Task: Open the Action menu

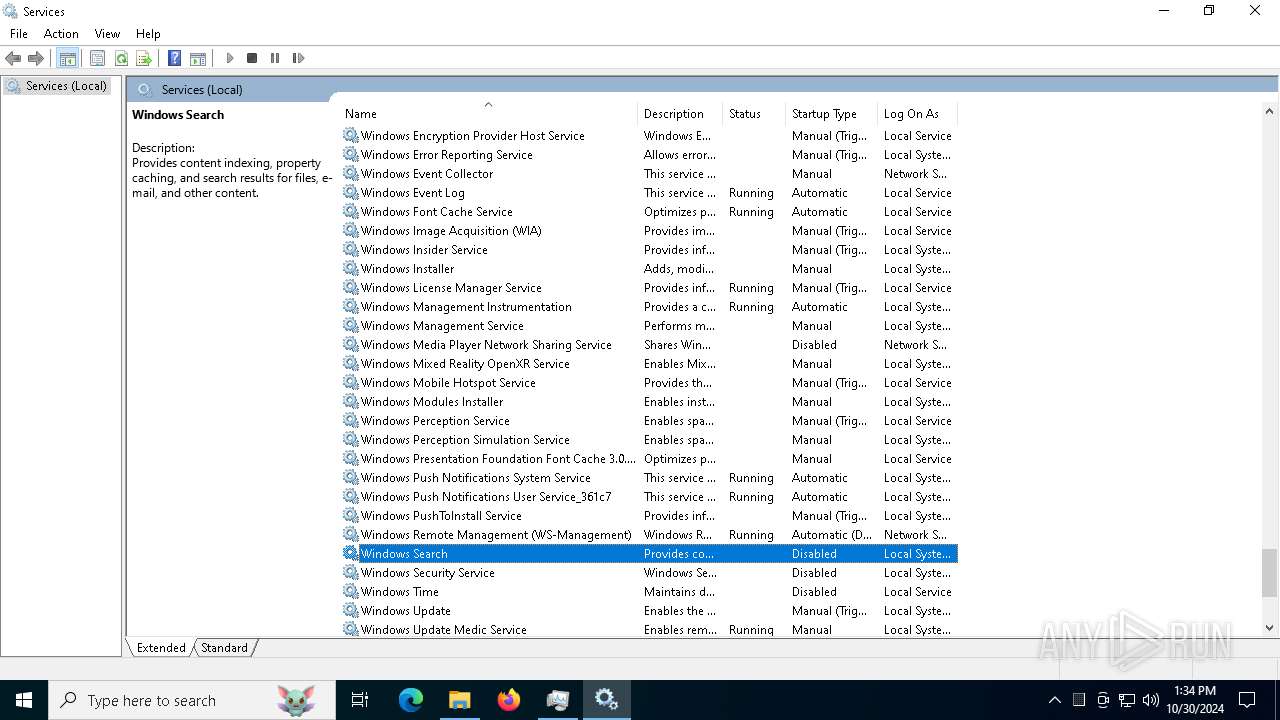Action: (61, 33)
